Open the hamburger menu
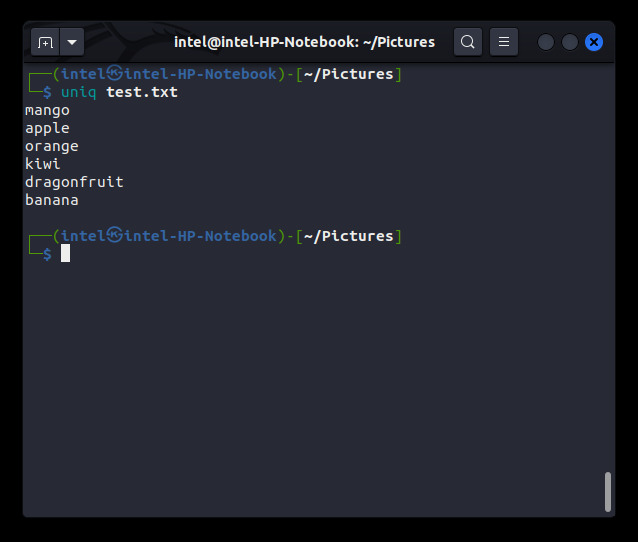Screen dimensions: 638x542 [x=504, y=42]
